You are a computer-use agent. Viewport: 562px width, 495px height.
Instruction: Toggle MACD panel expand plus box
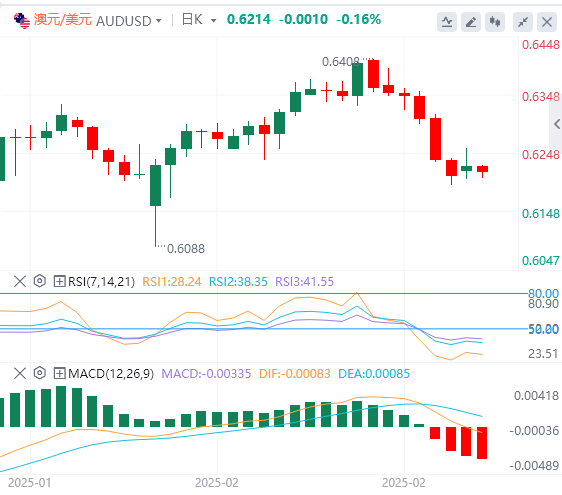59,373
